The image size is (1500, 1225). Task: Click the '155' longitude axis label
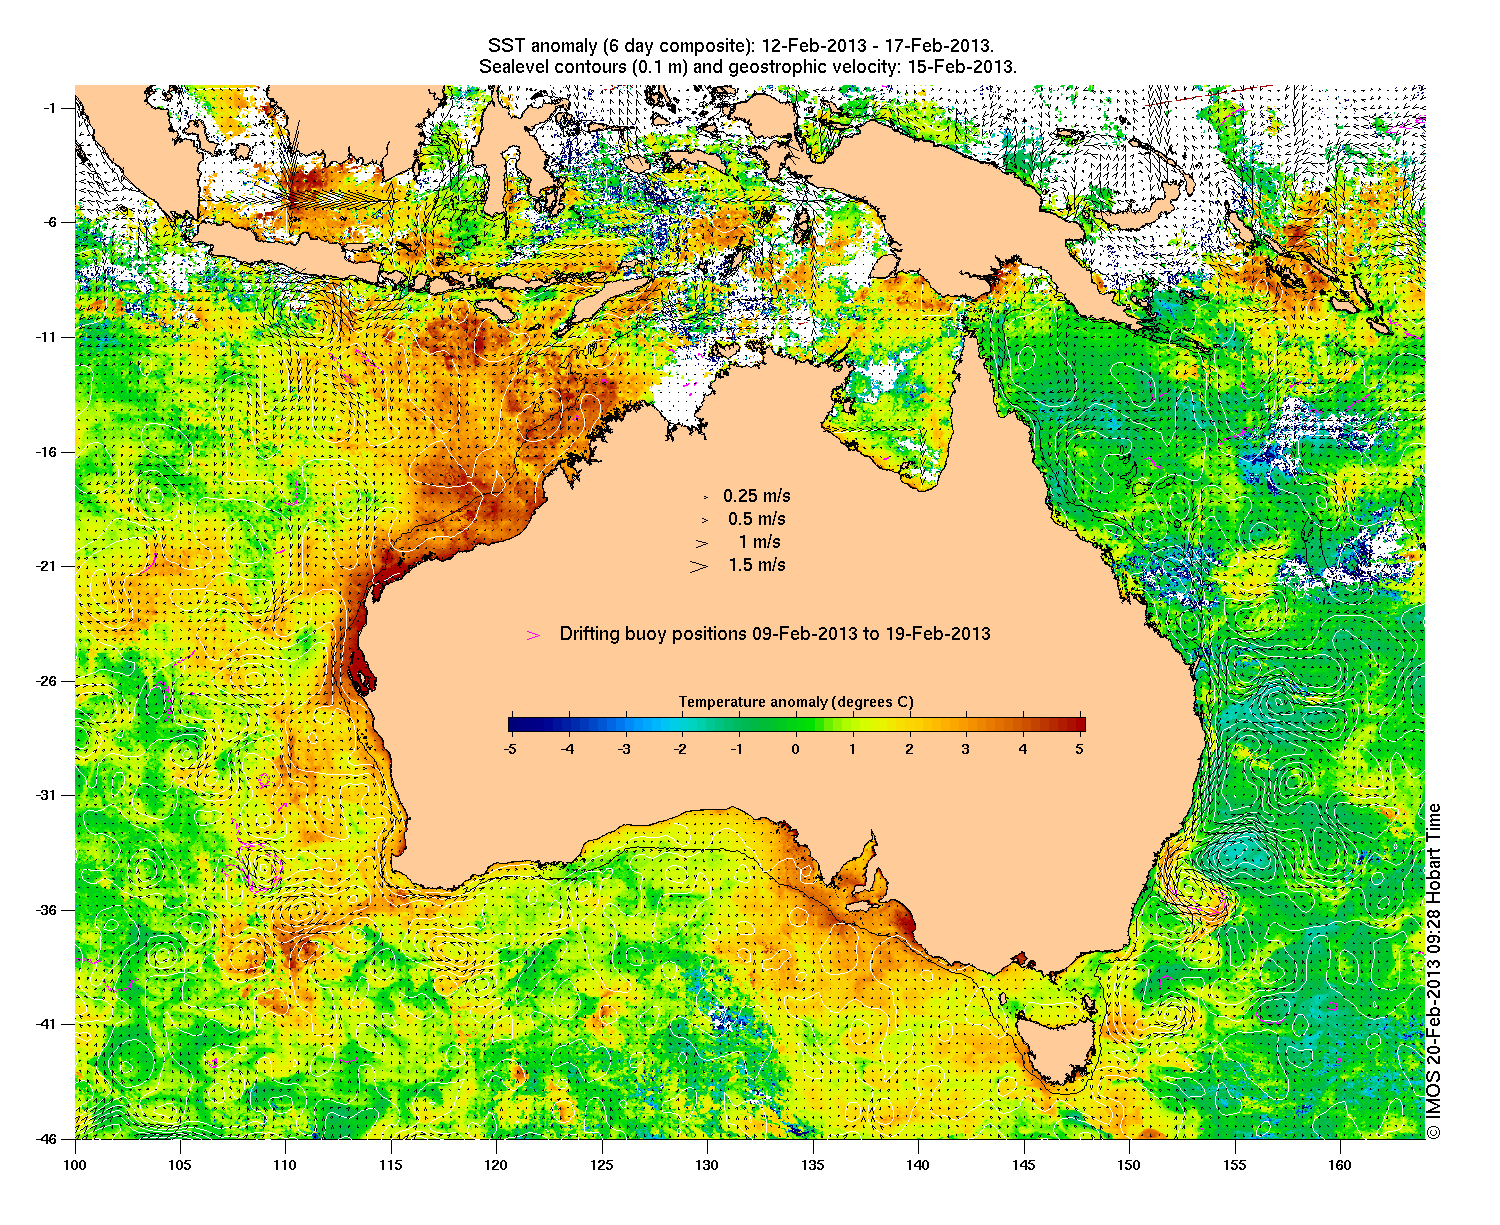click(1235, 1165)
